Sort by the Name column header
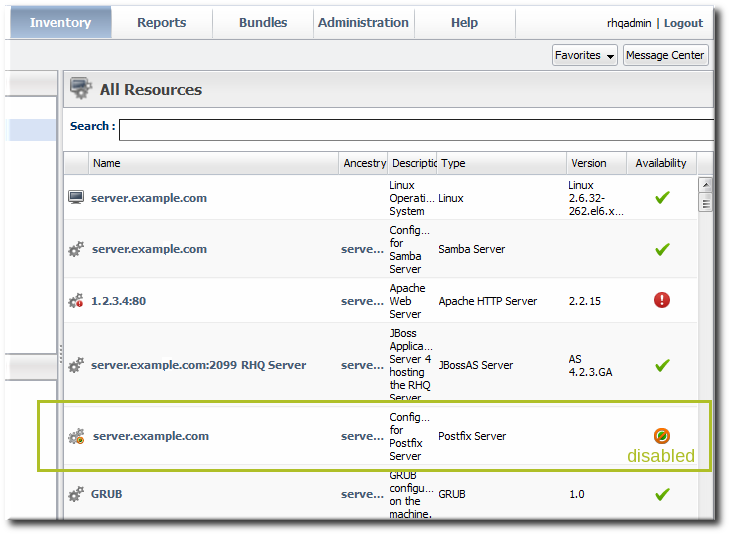730x535 pixels. pos(106,163)
